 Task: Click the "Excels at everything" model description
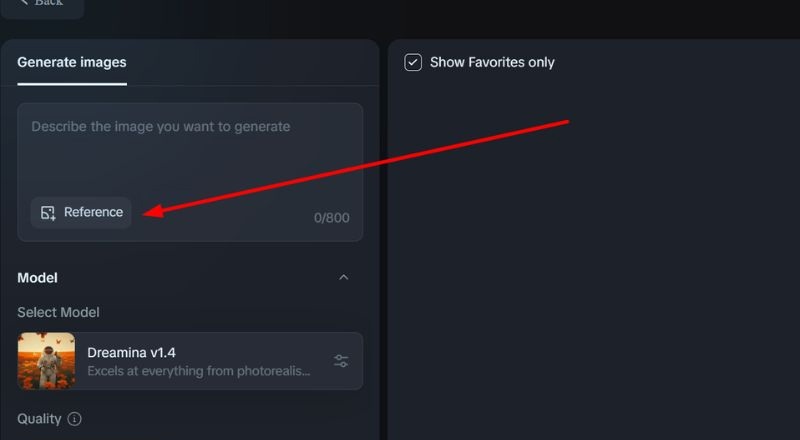point(199,371)
